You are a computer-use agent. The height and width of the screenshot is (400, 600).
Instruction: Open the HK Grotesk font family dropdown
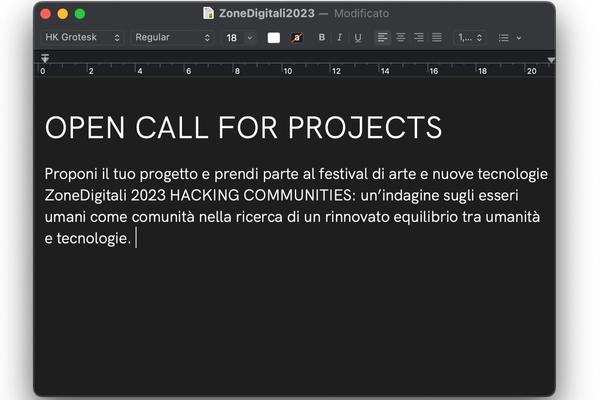[x=82, y=38]
